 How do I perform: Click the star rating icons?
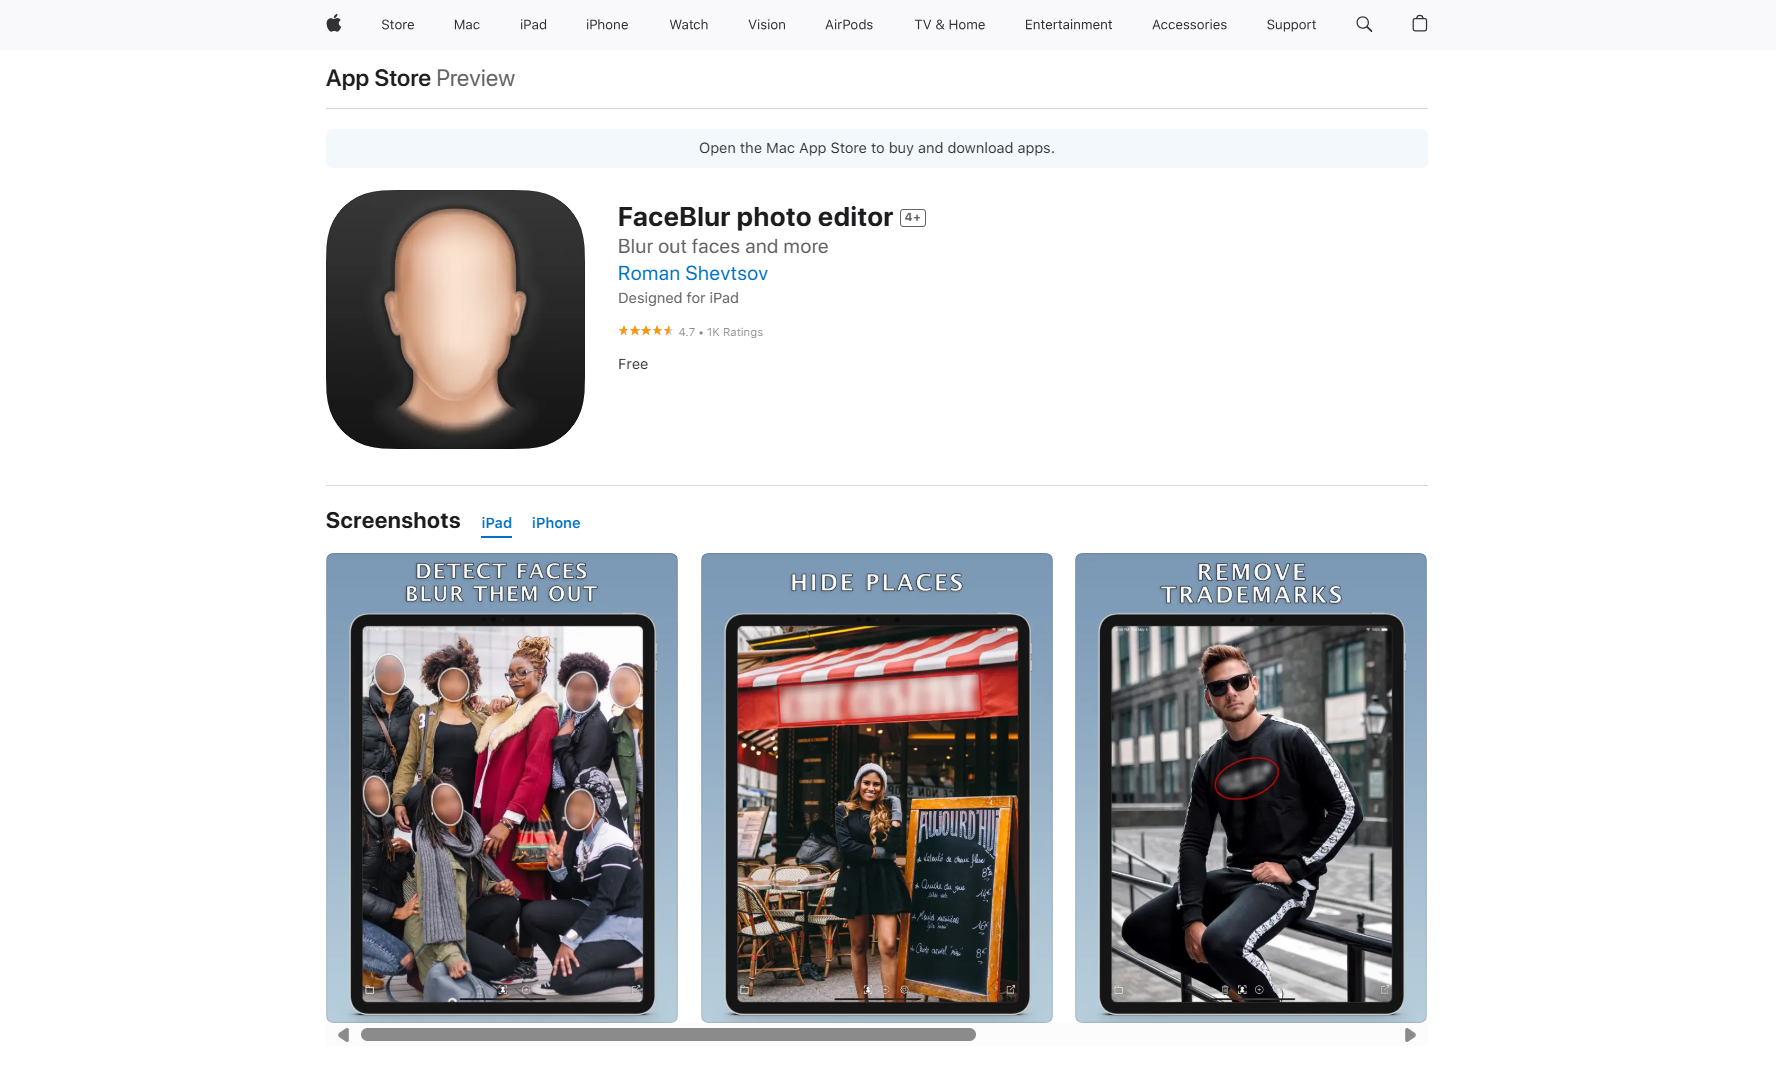[x=645, y=331]
